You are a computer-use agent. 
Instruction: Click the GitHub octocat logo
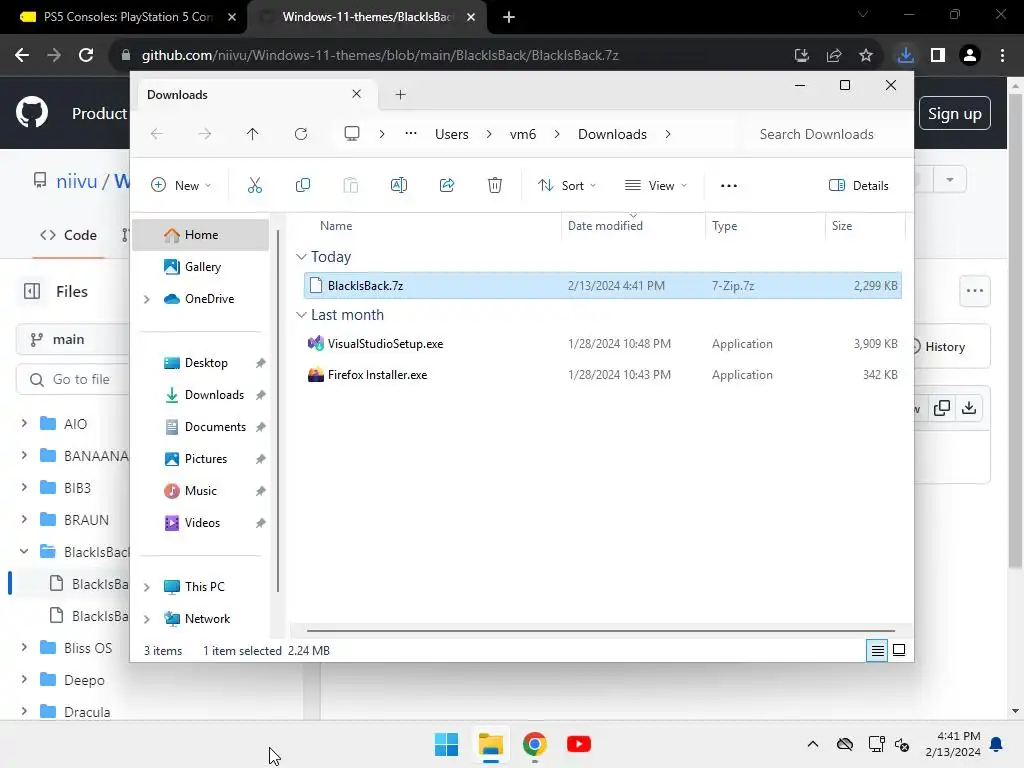click(32, 113)
